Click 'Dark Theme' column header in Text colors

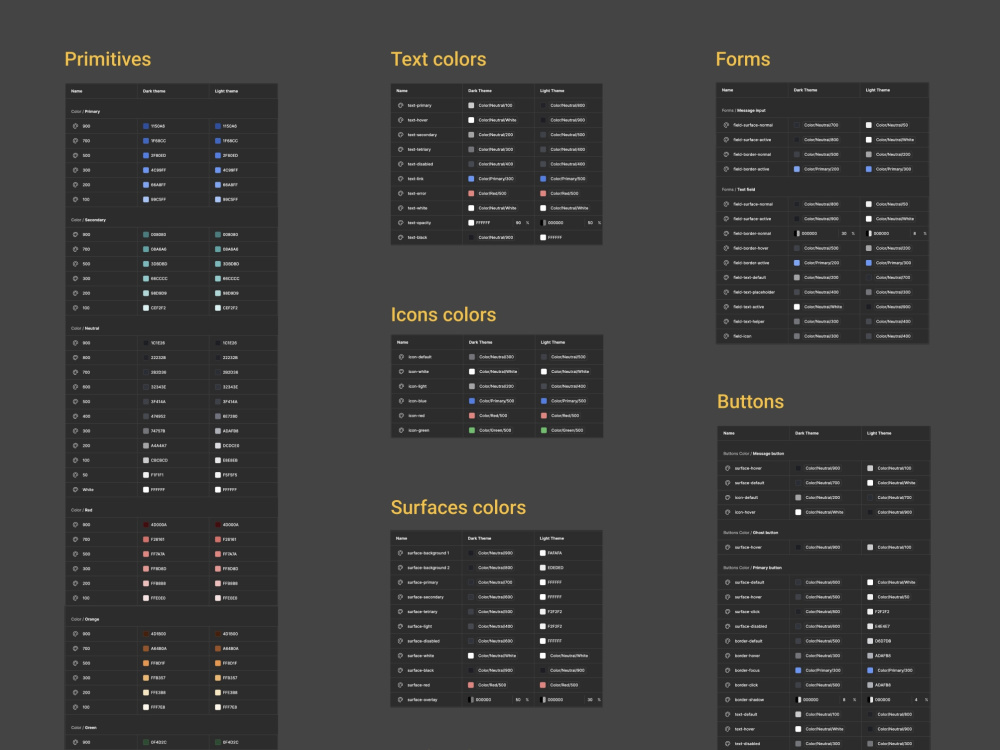[x=480, y=91]
